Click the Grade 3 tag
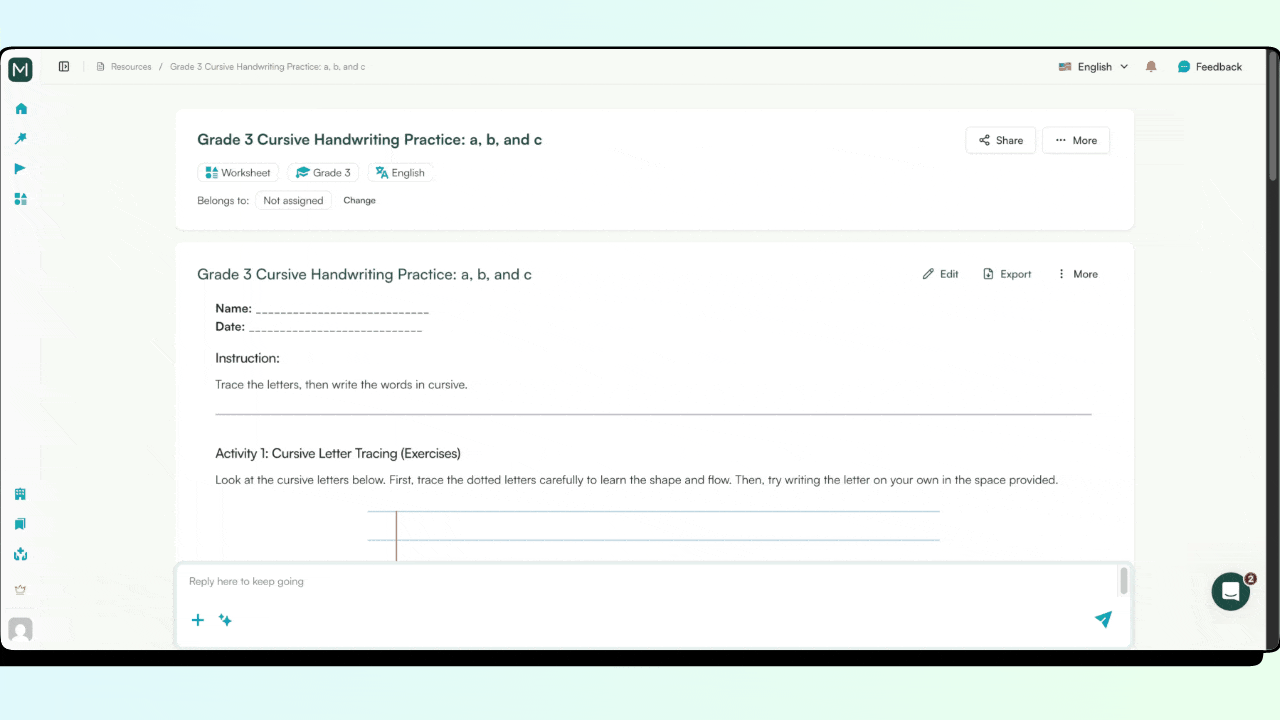The image size is (1280, 720). pyautogui.click(x=323, y=173)
